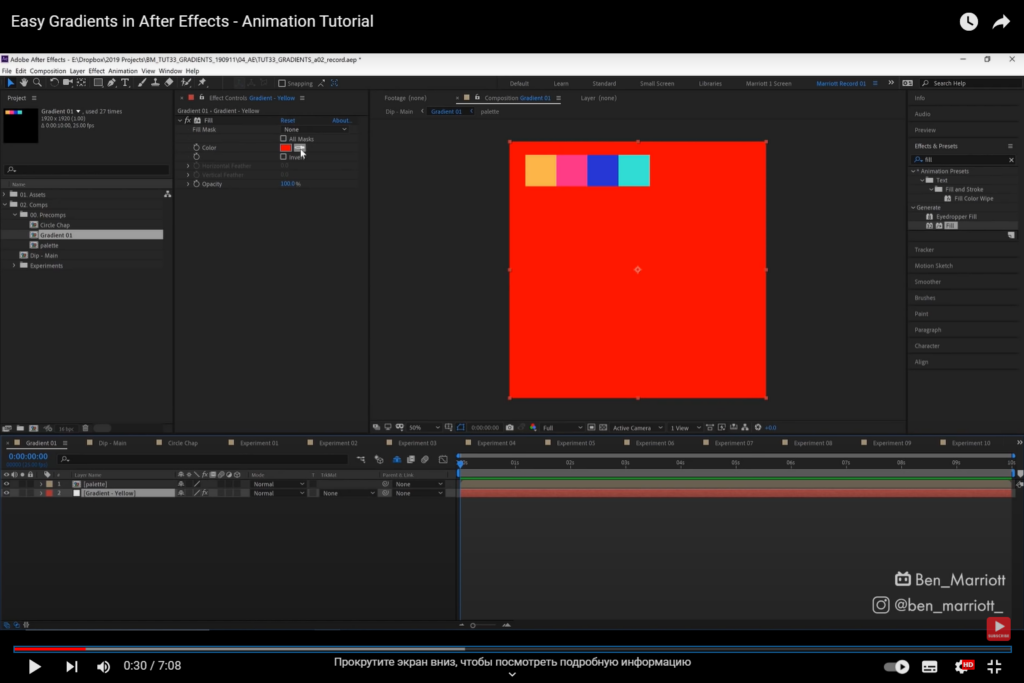Switch to the Standard workspace
Image resolution: width=1024 pixels, height=683 pixels.
point(604,84)
